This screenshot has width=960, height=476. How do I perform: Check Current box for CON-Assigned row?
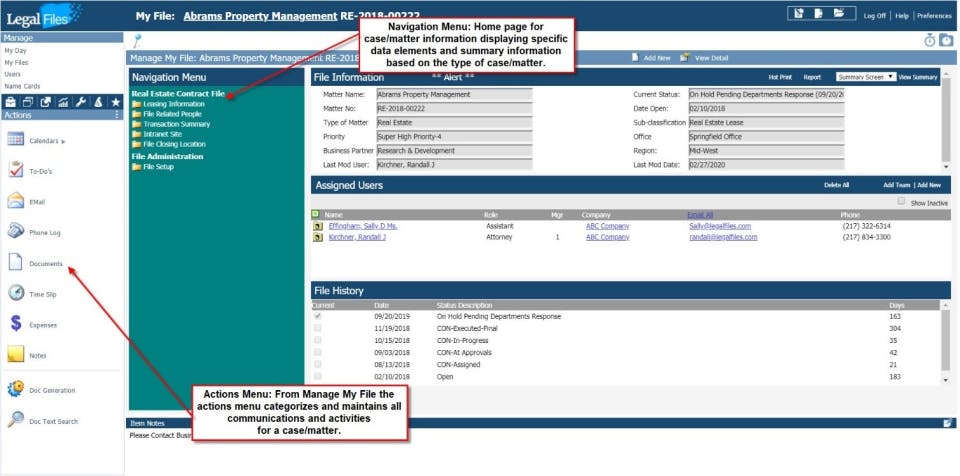click(x=318, y=365)
